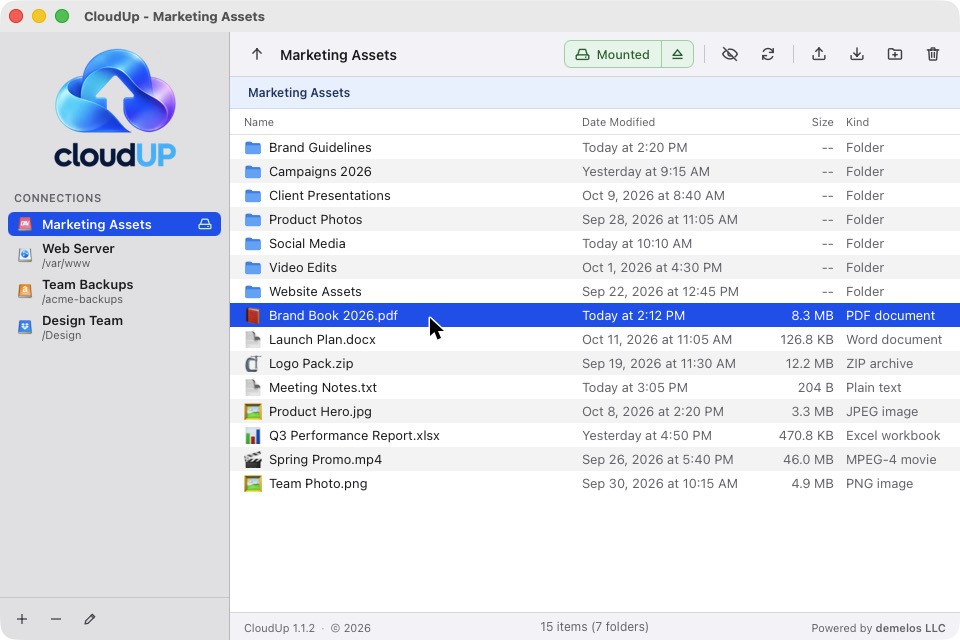The width and height of the screenshot is (960, 640).
Task: Click Marketing Assets breadcrumb path
Action: pos(299,92)
